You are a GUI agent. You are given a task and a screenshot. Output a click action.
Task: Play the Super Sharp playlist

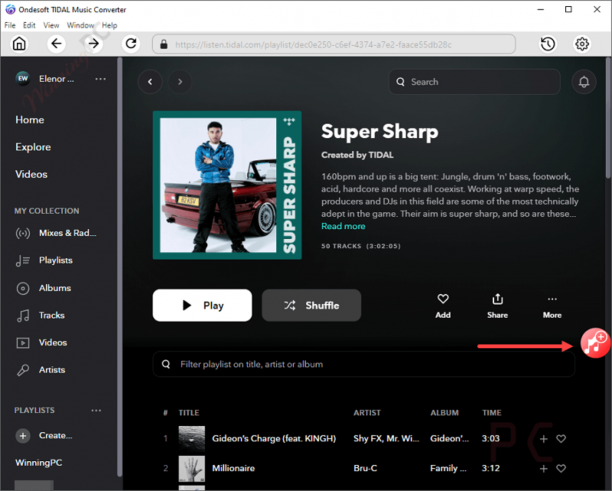click(x=202, y=306)
